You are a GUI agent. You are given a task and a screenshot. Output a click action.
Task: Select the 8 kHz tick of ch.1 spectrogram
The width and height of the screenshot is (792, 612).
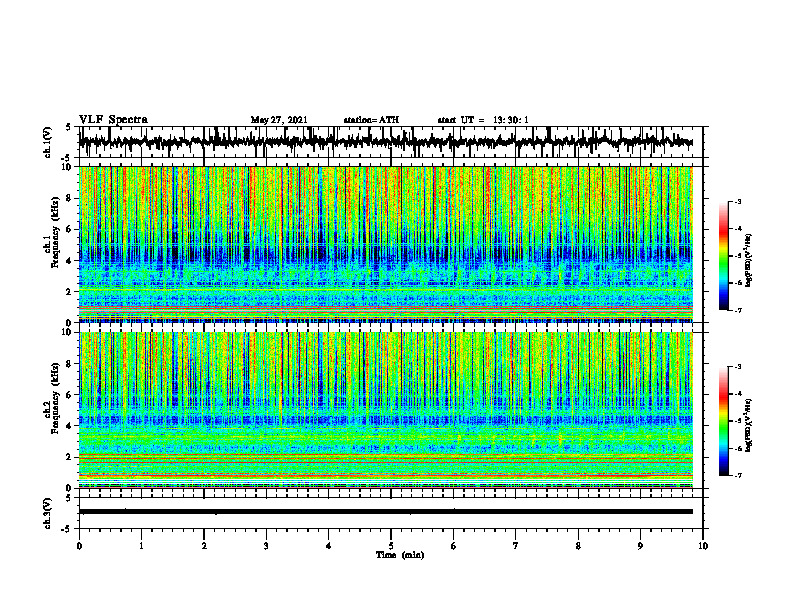click(x=69, y=198)
